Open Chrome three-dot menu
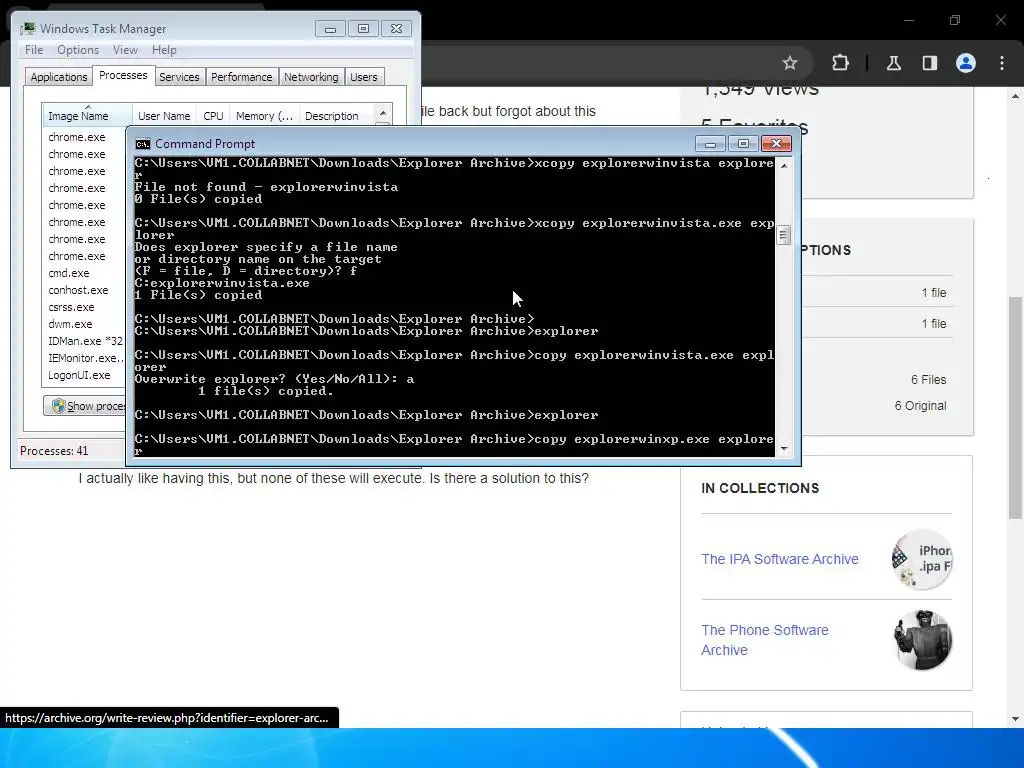The image size is (1024, 768). click(1002, 63)
